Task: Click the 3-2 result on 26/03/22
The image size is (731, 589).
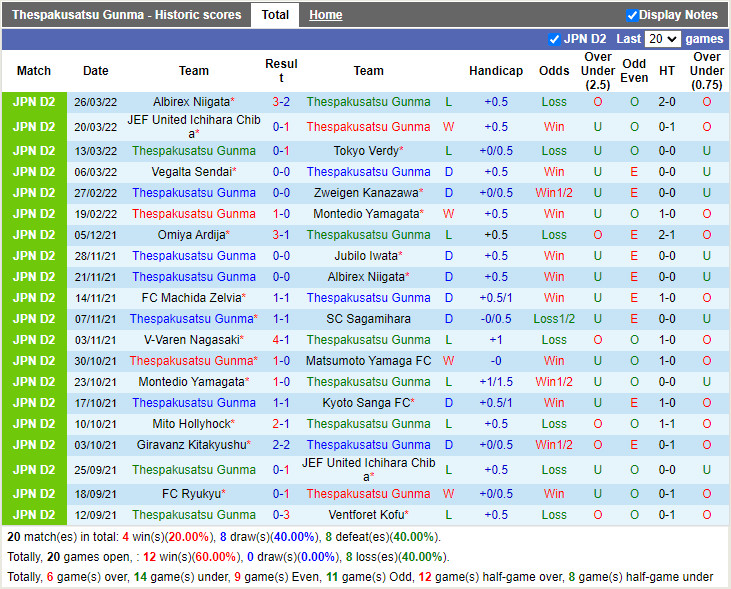Action: (281, 102)
